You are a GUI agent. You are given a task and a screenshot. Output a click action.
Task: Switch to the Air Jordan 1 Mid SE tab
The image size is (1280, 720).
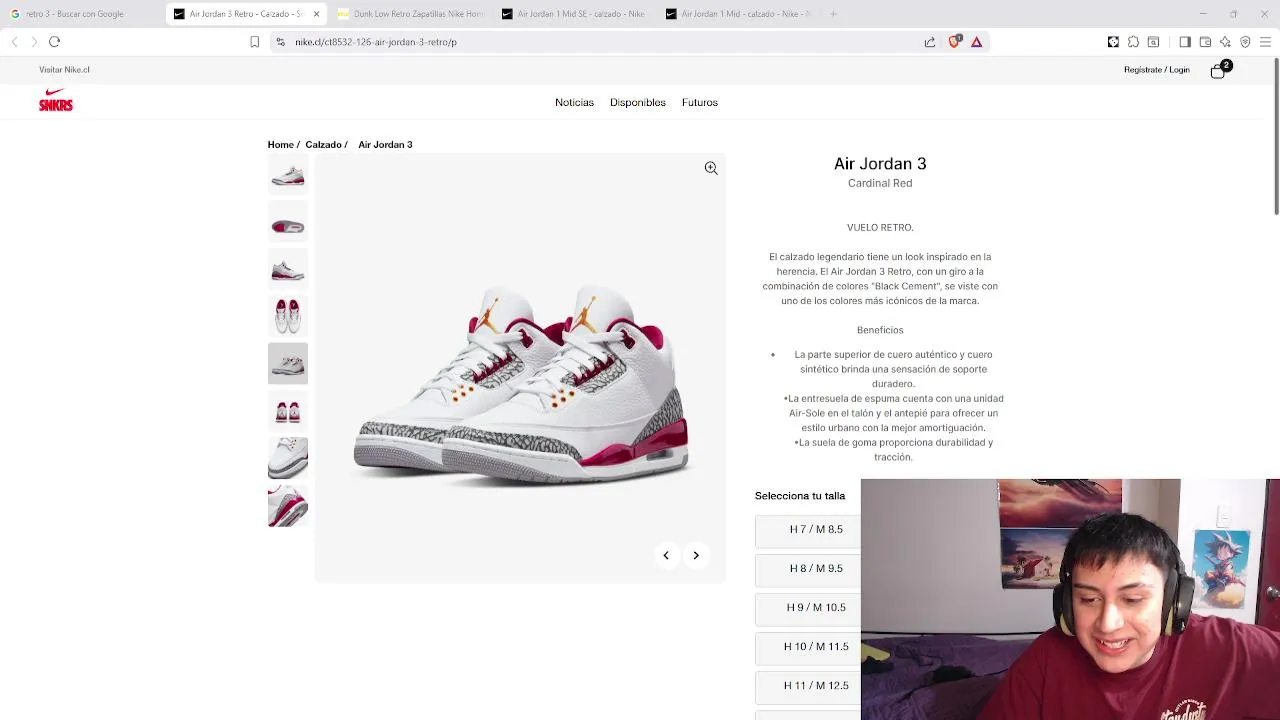[x=574, y=14]
